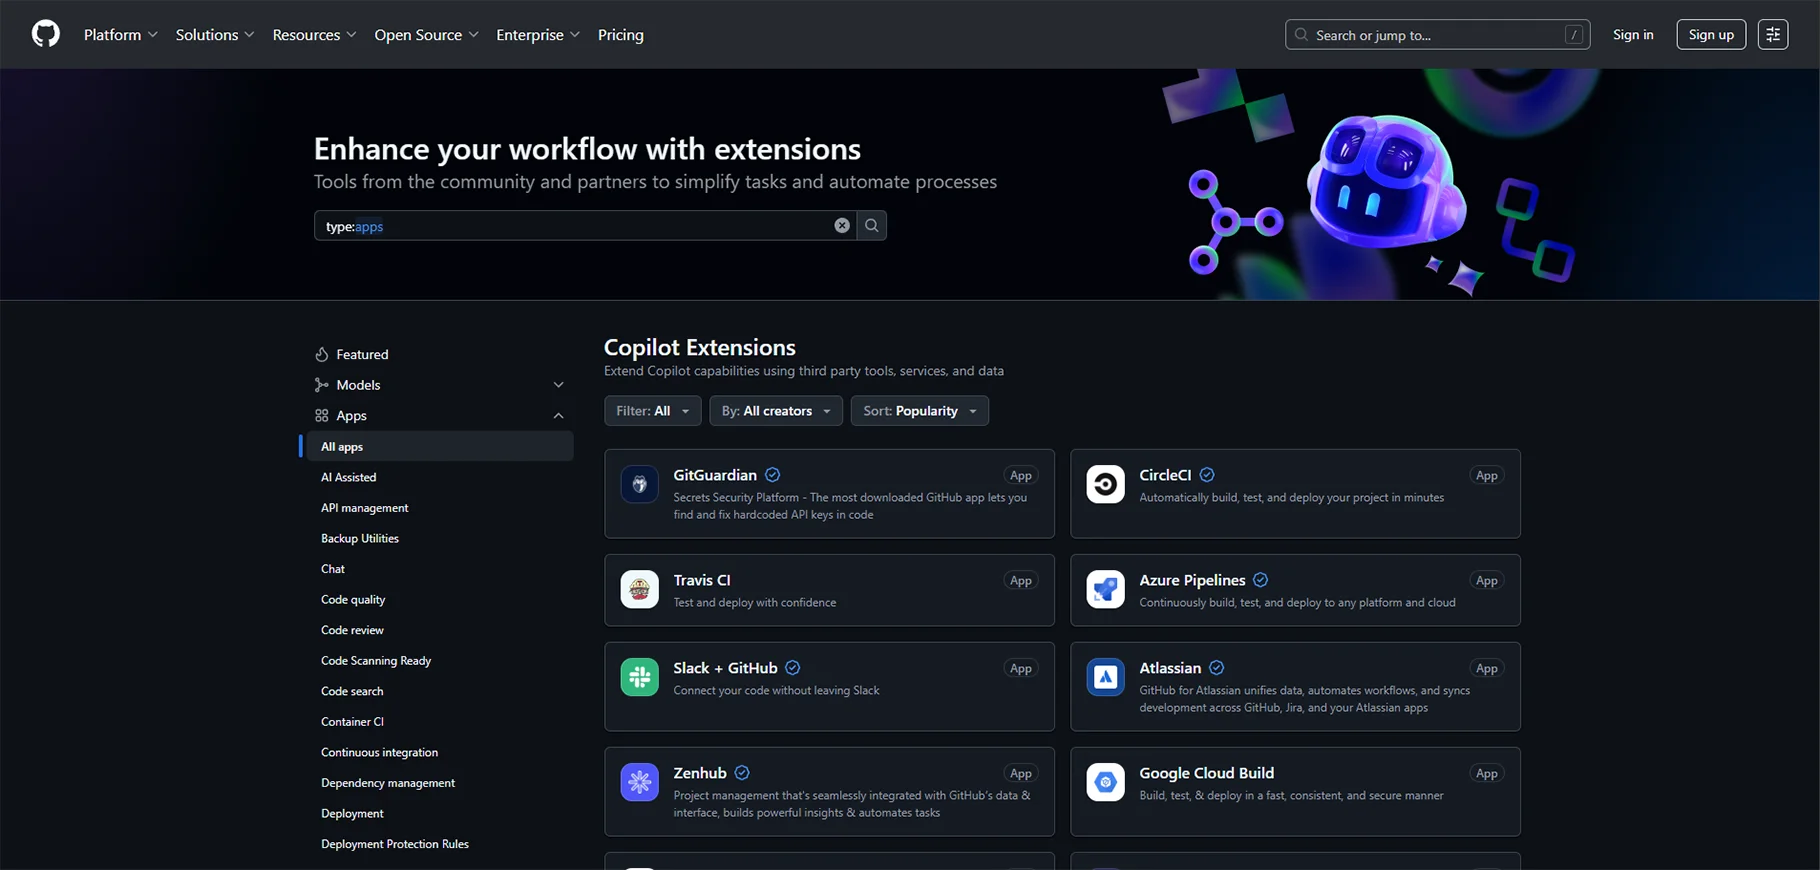
Task: Click the Sign in link
Action: 1633,35
